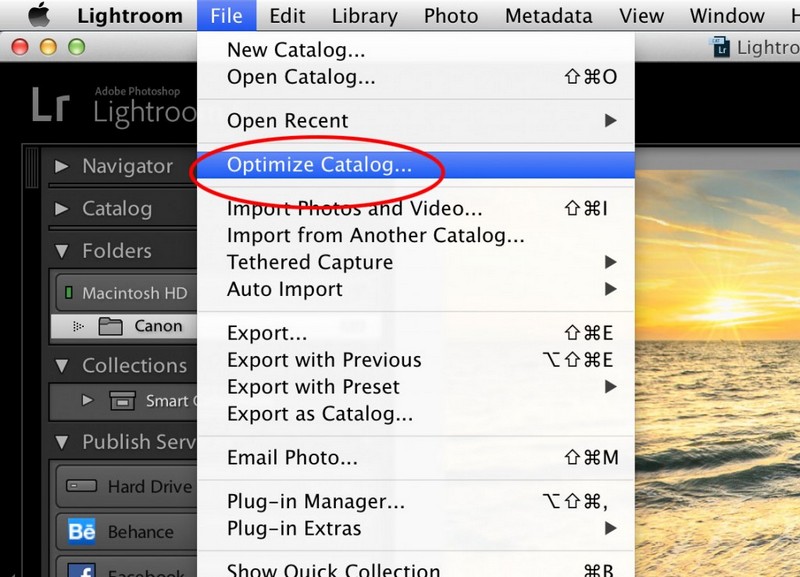Open the Photo menu
The image size is (800, 577).
450,15
